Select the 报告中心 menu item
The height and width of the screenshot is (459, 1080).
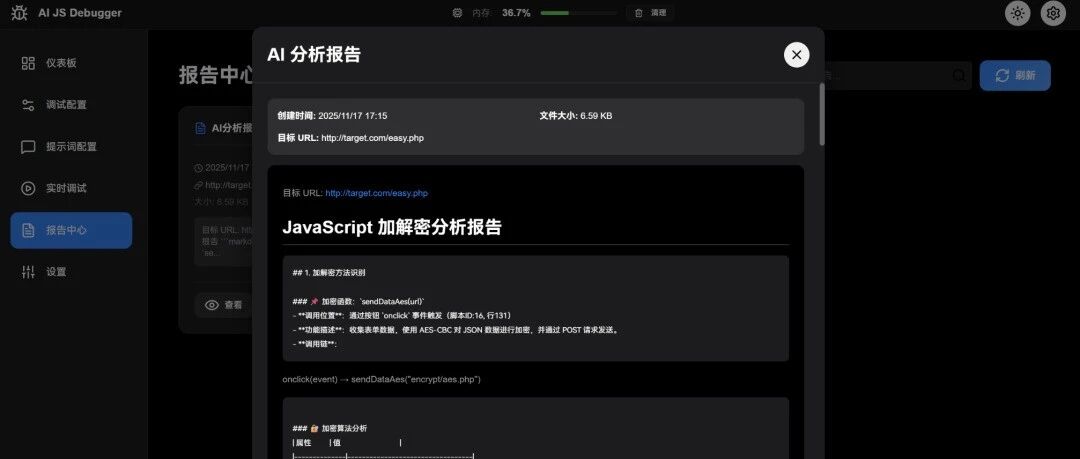point(71,230)
